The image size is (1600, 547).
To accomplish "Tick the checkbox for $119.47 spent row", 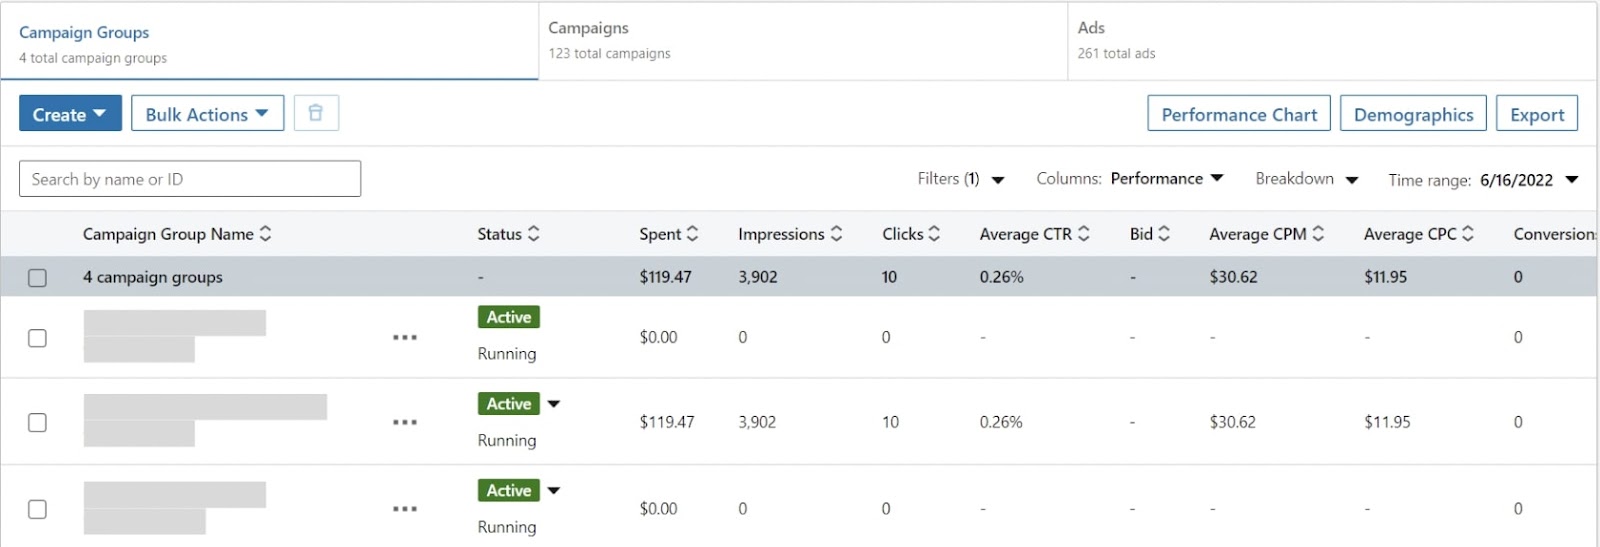I will tap(37, 423).
